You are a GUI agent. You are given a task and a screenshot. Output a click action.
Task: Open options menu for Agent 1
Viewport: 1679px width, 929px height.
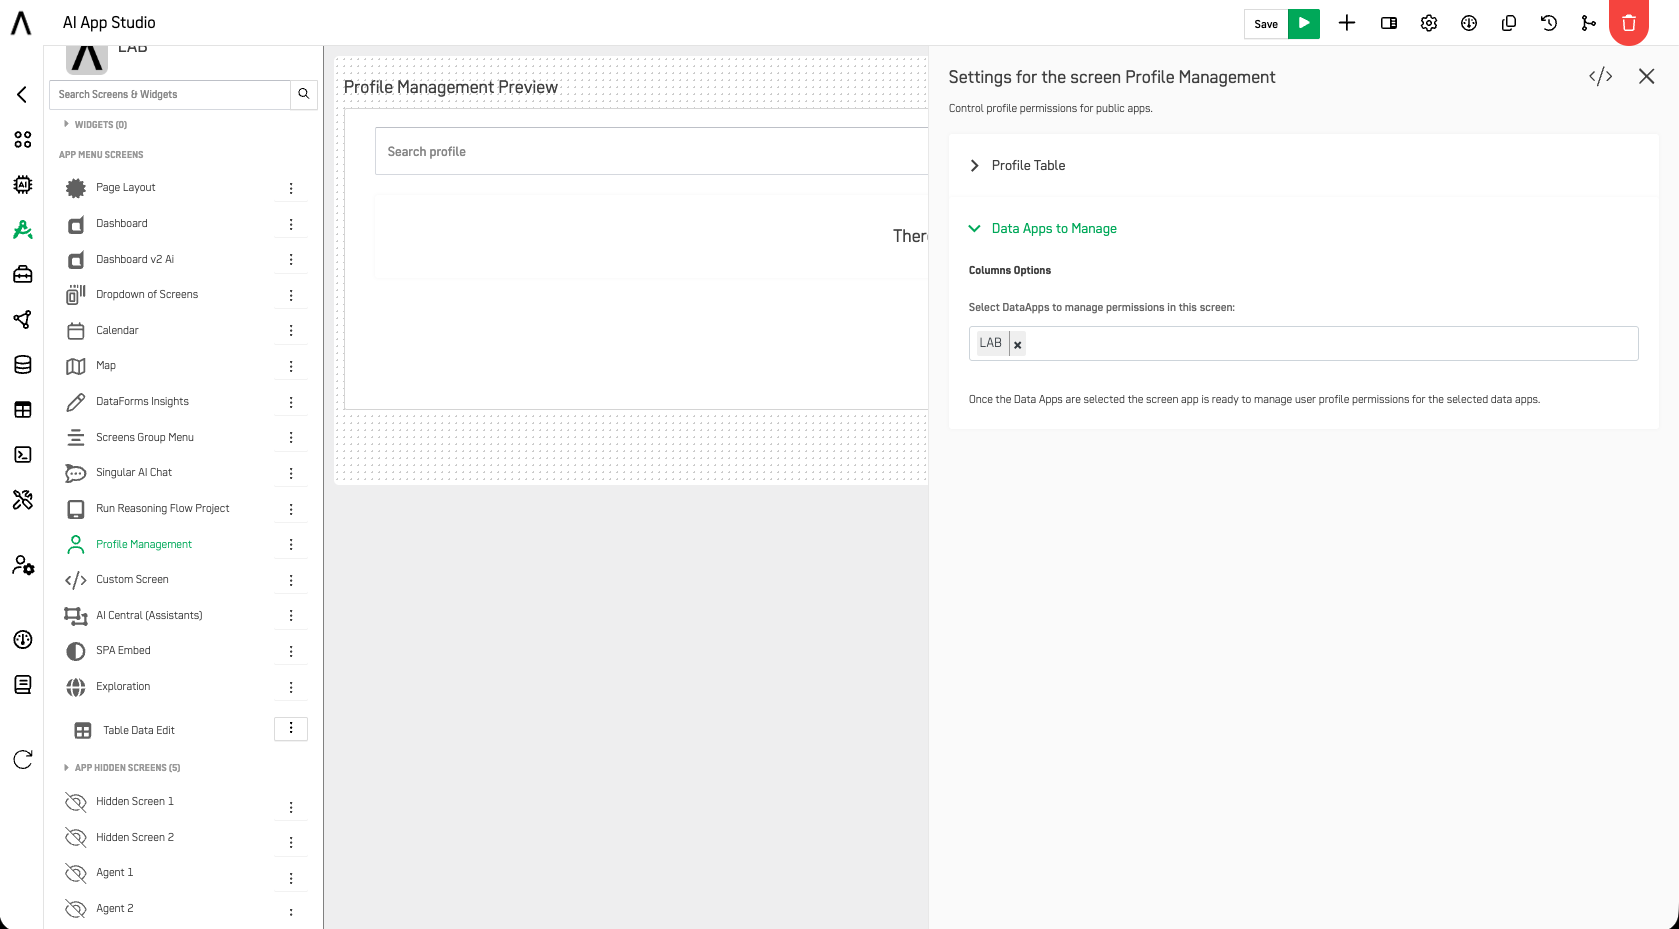click(x=291, y=878)
